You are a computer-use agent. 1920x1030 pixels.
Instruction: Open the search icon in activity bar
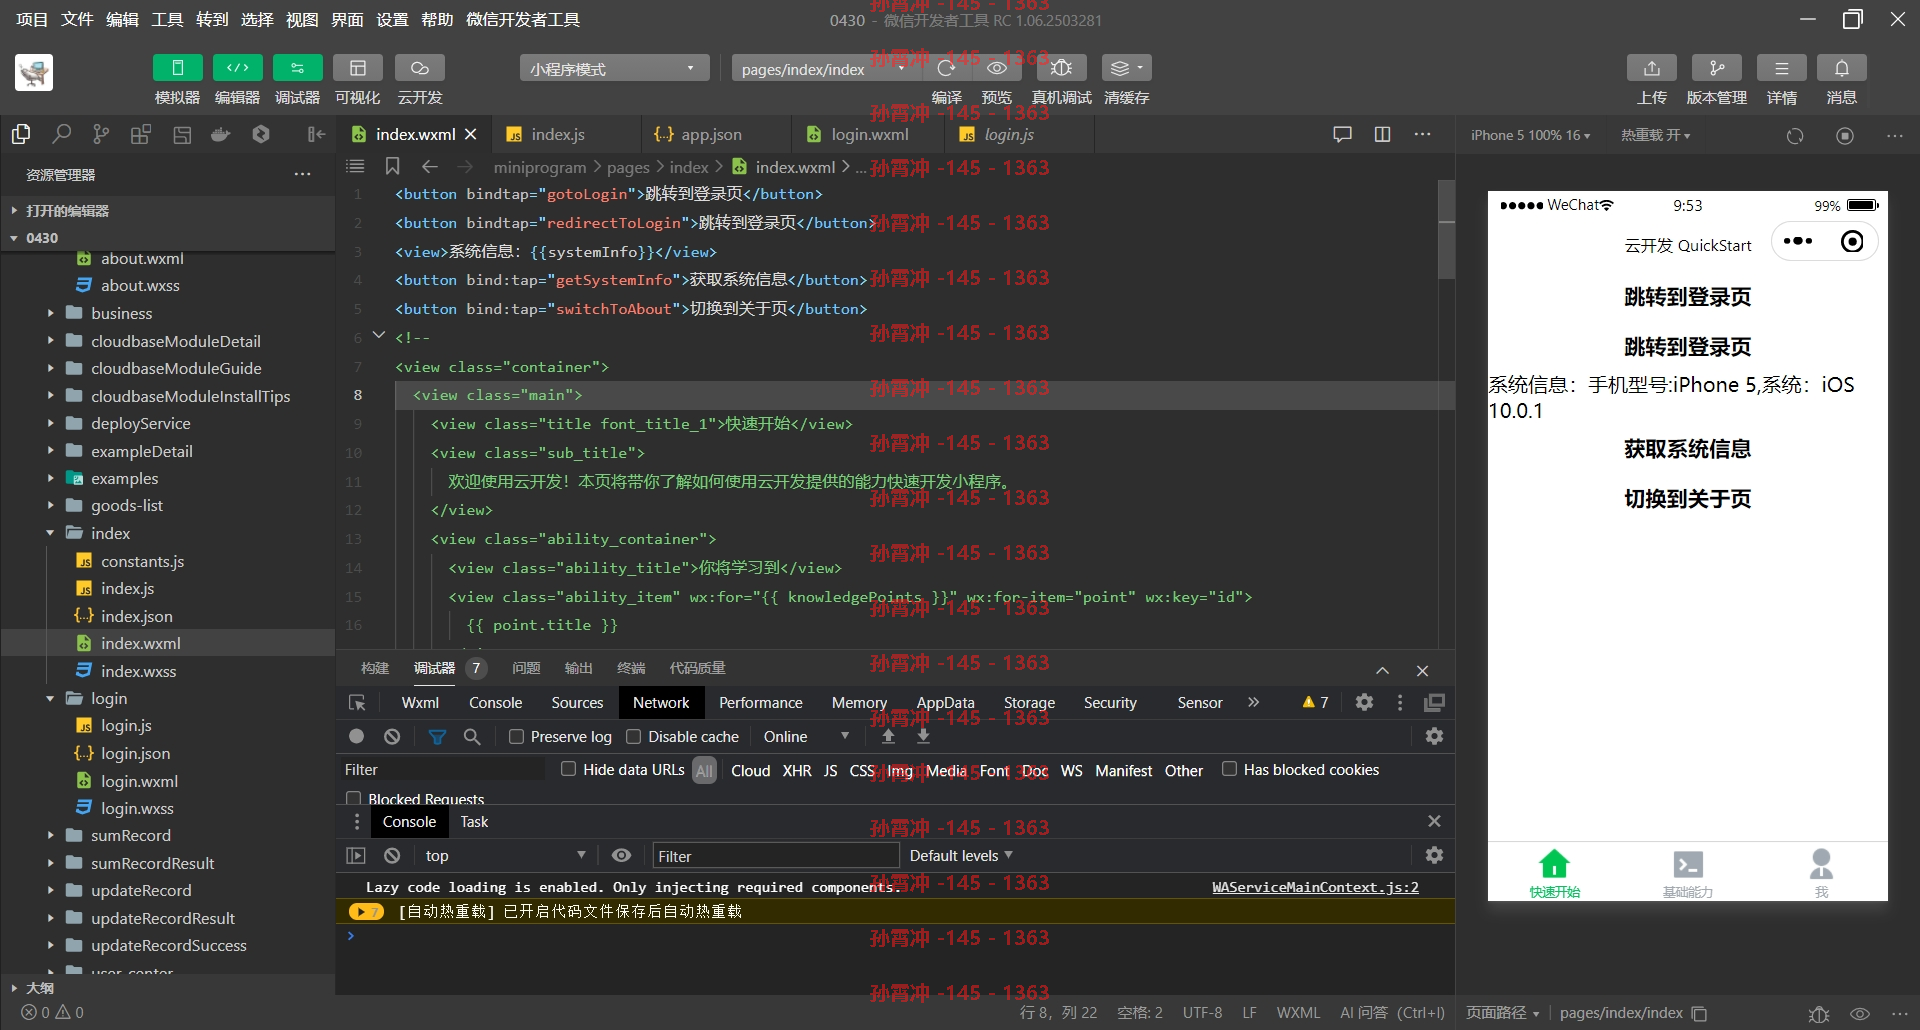[x=61, y=134]
